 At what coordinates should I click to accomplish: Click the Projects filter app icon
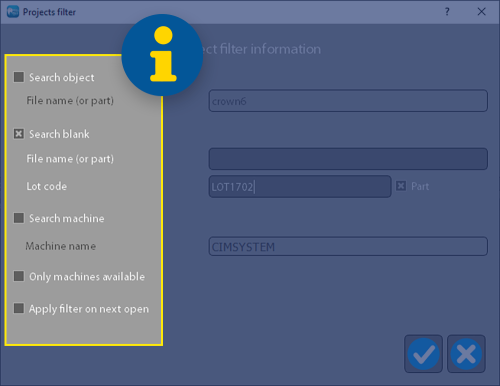[x=13, y=12]
